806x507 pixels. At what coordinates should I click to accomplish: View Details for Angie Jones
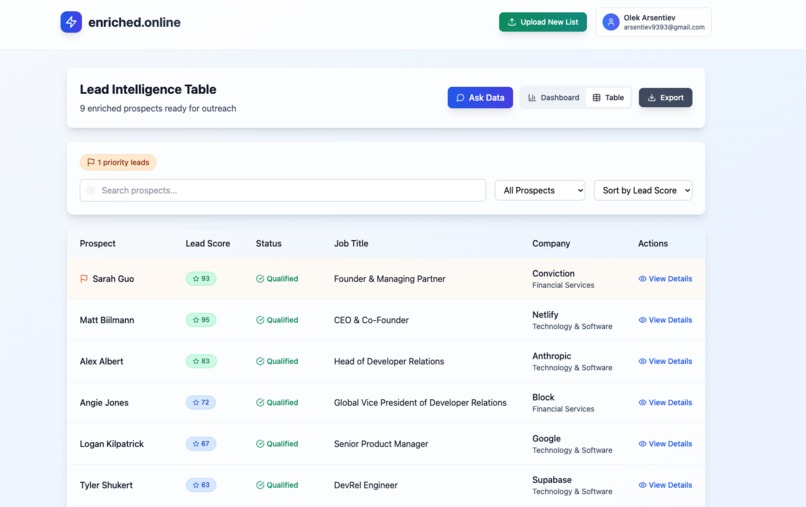(665, 403)
